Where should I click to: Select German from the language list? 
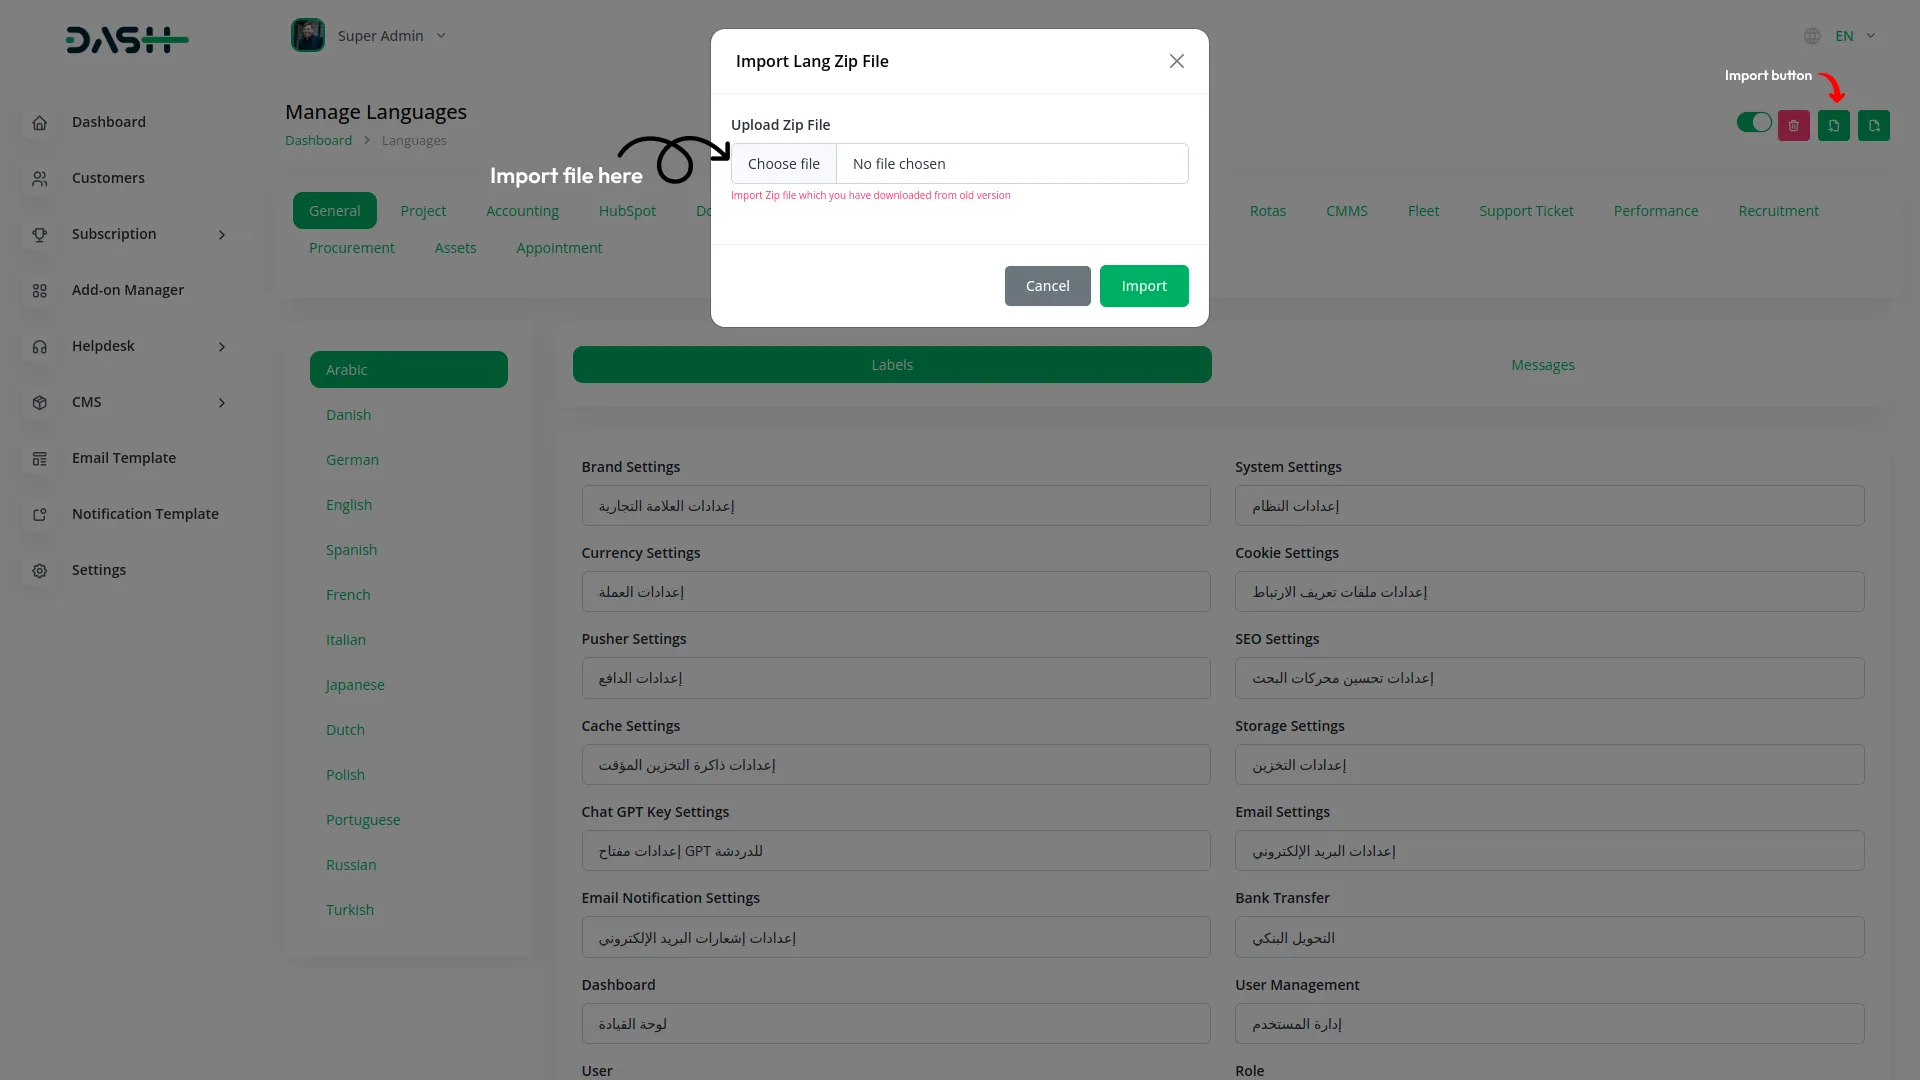pyautogui.click(x=352, y=460)
